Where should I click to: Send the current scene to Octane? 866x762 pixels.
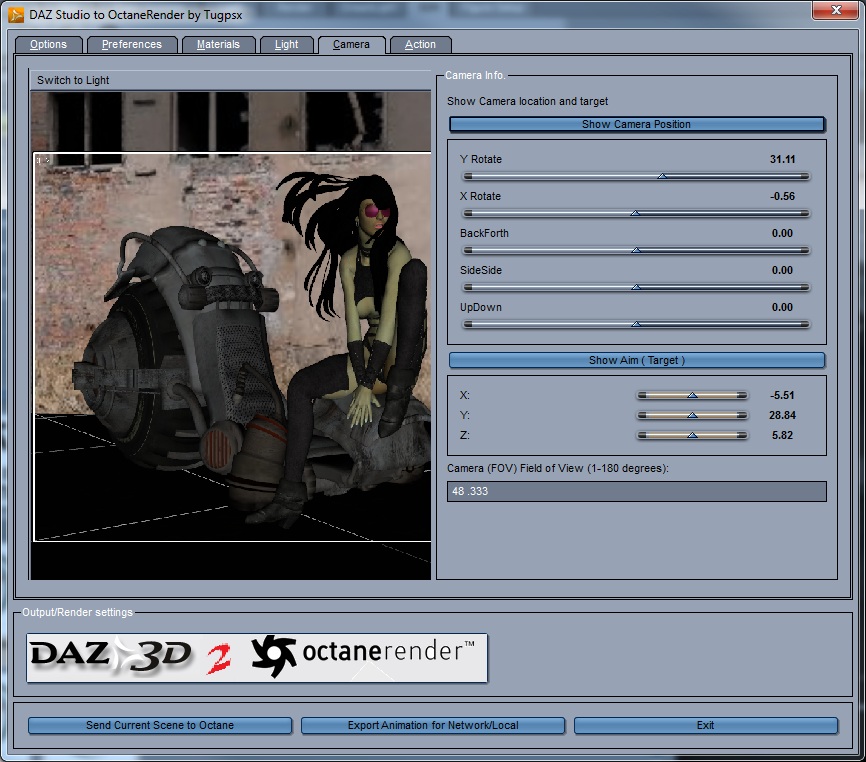coord(160,725)
